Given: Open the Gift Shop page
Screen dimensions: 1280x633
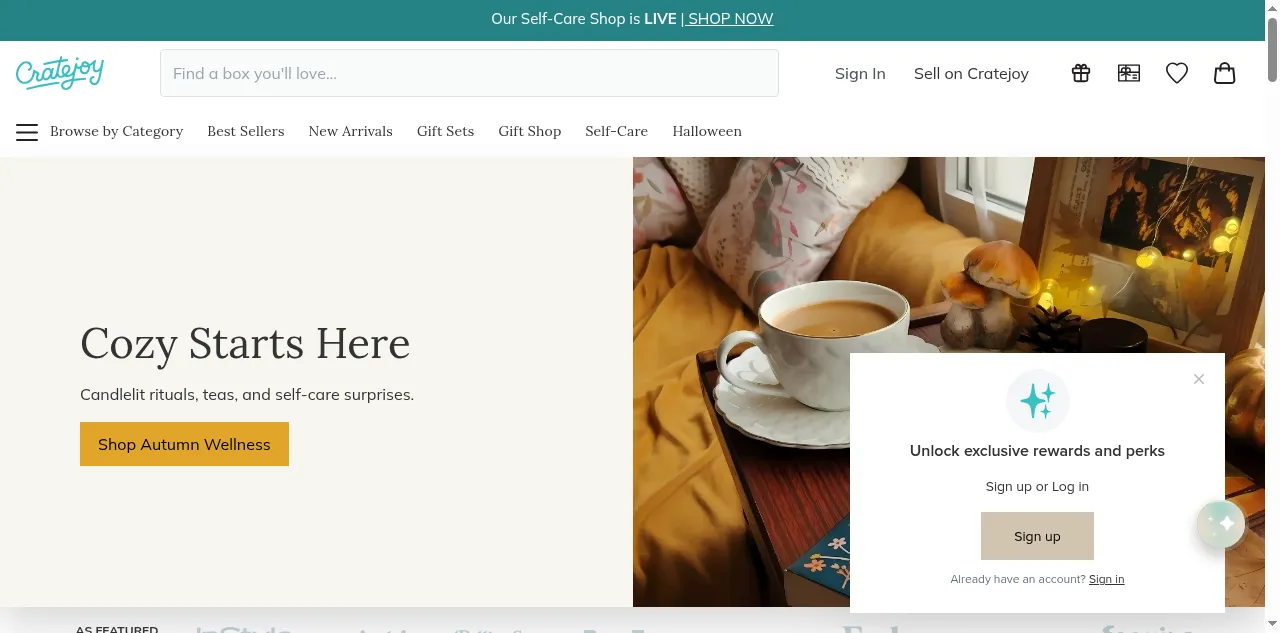Looking at the screenshot, I should 530,131.
